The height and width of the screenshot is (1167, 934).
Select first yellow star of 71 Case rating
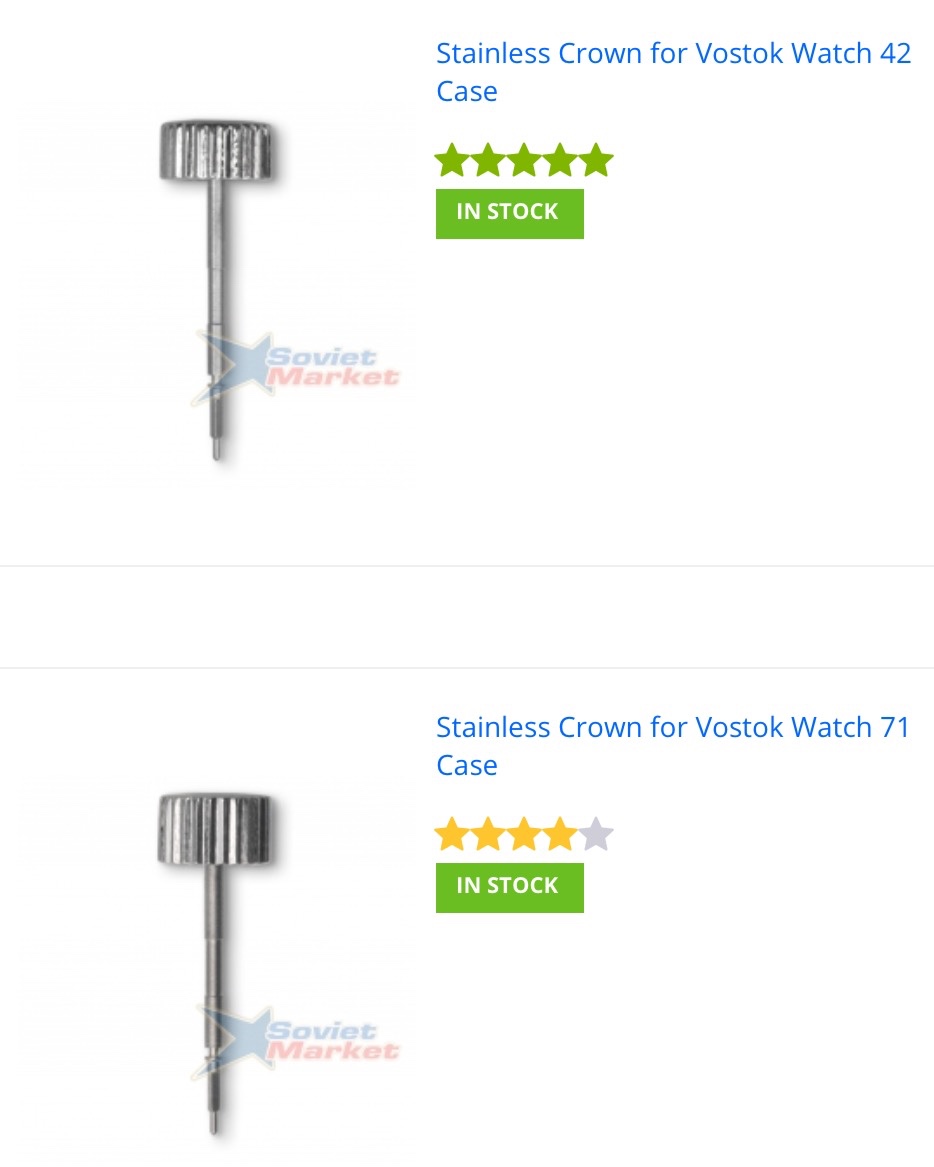(x=452, y=834)
